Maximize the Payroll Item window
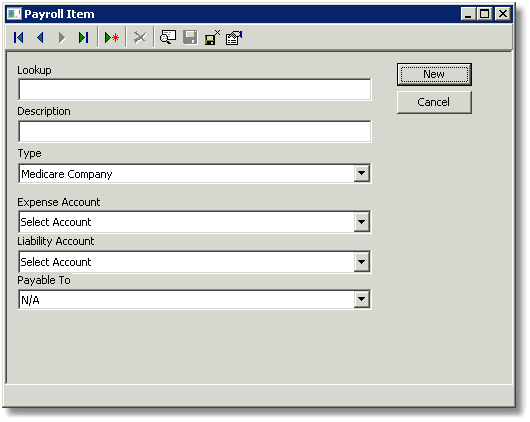Image resolution: width=530 pixels, height=422 pixels. [x=485, y=14]
